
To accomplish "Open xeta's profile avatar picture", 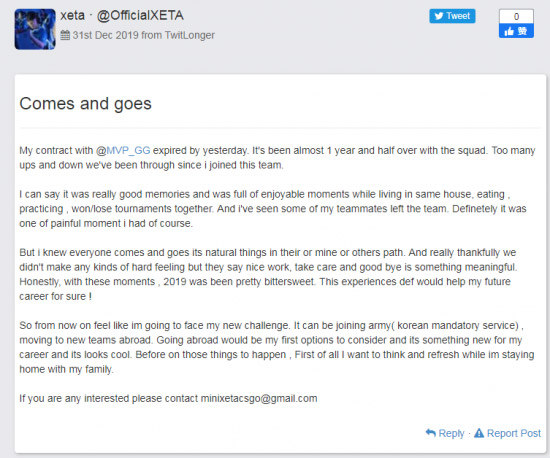I will point(35,29).
